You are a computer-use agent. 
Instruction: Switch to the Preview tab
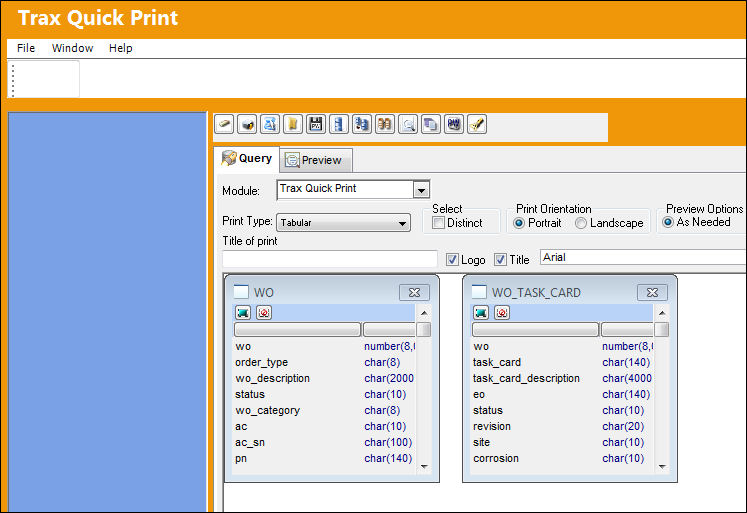(x=316, y=160)
